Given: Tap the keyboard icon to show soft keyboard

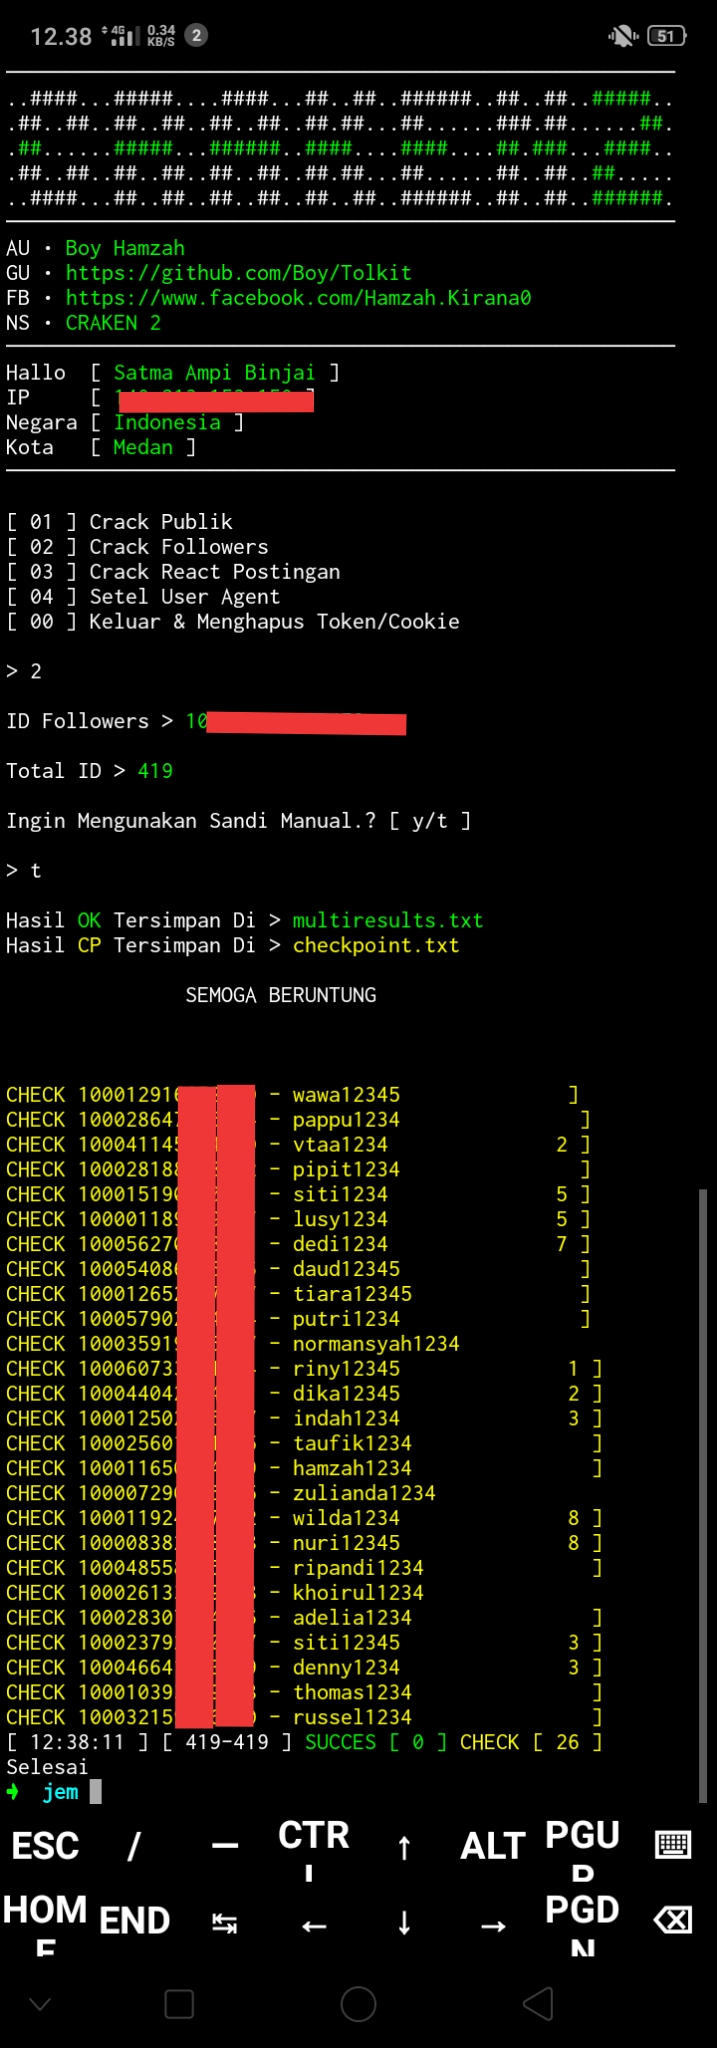Looking at the screenshot, I should pyautogui.click(x=672, y=1845).
